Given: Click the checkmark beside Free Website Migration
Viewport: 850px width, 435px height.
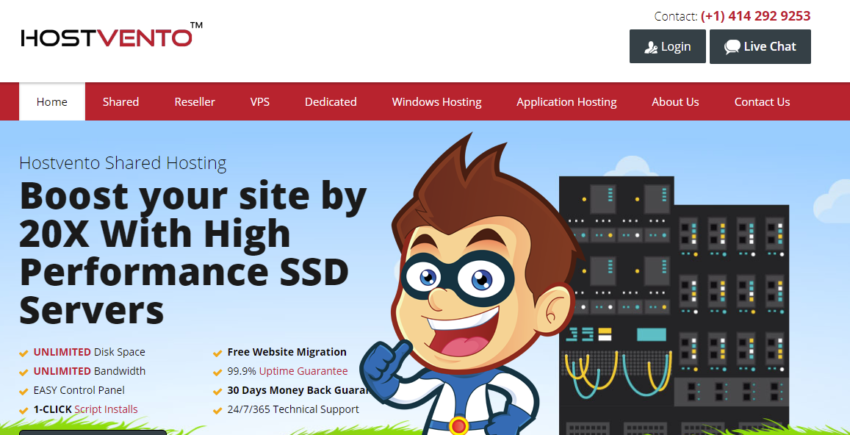Looking at the screenshot, I should [x=217, y=353].
